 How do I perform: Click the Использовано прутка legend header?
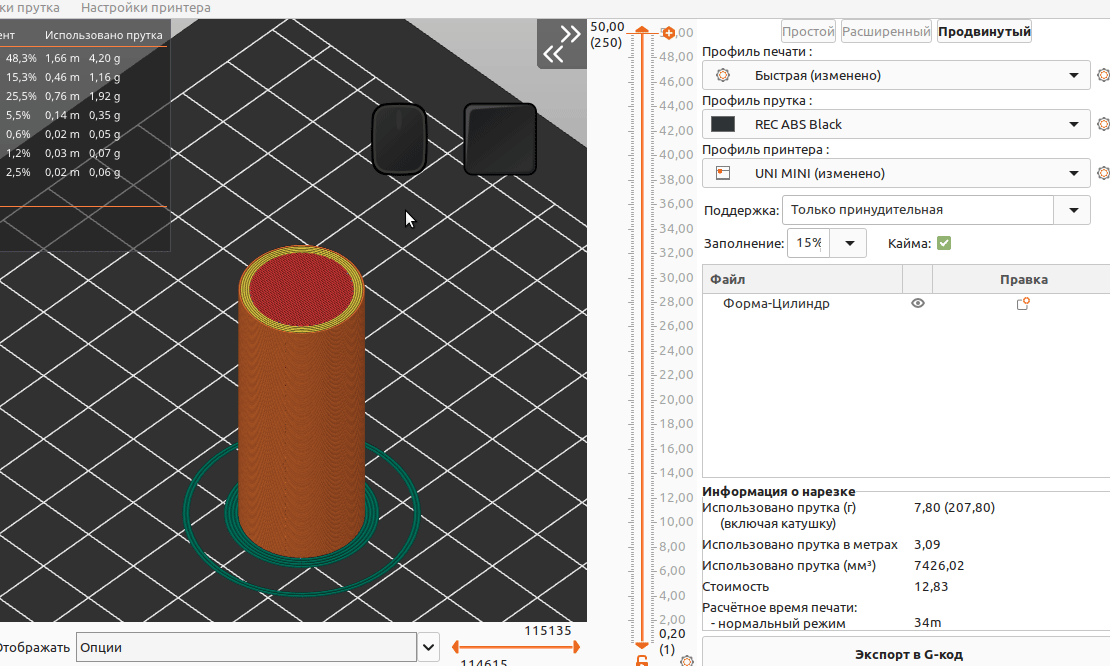(x=103, y=35)
